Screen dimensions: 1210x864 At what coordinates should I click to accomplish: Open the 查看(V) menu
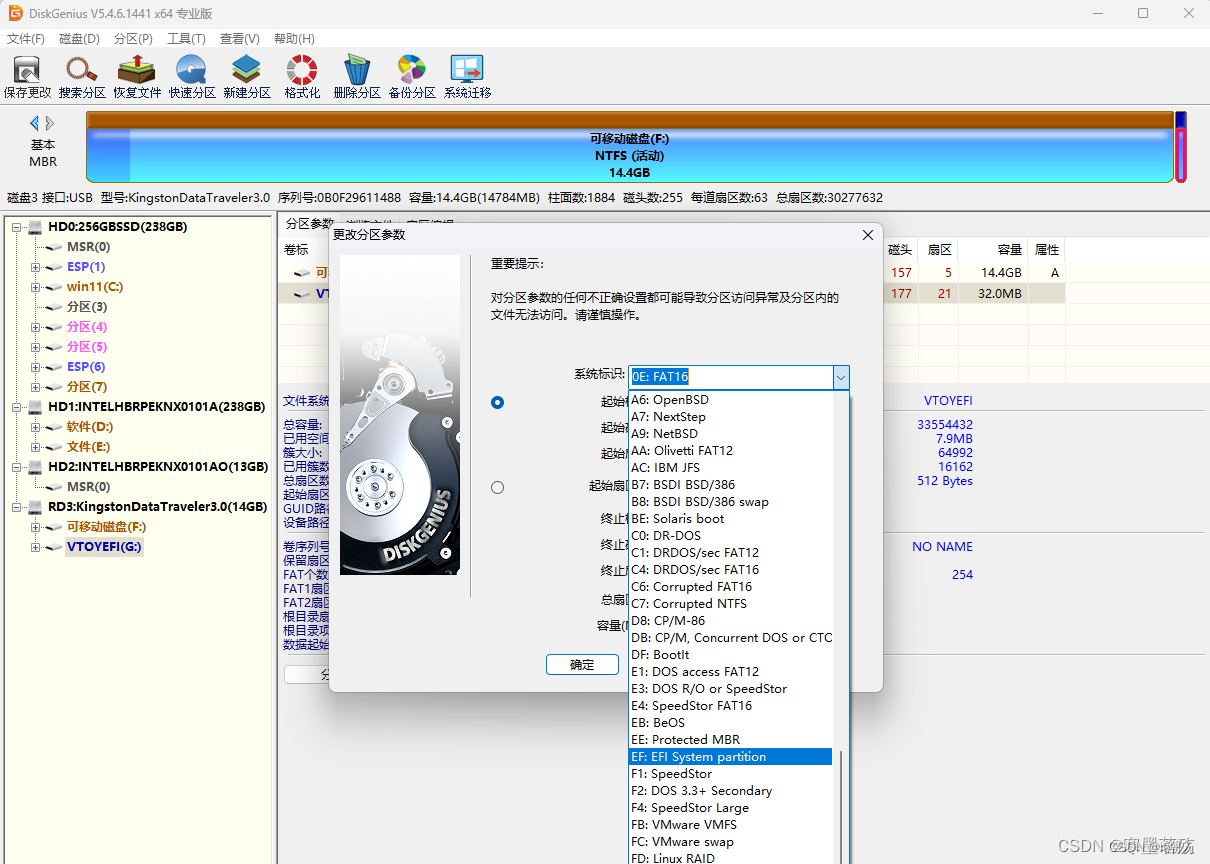pos(240,39)
